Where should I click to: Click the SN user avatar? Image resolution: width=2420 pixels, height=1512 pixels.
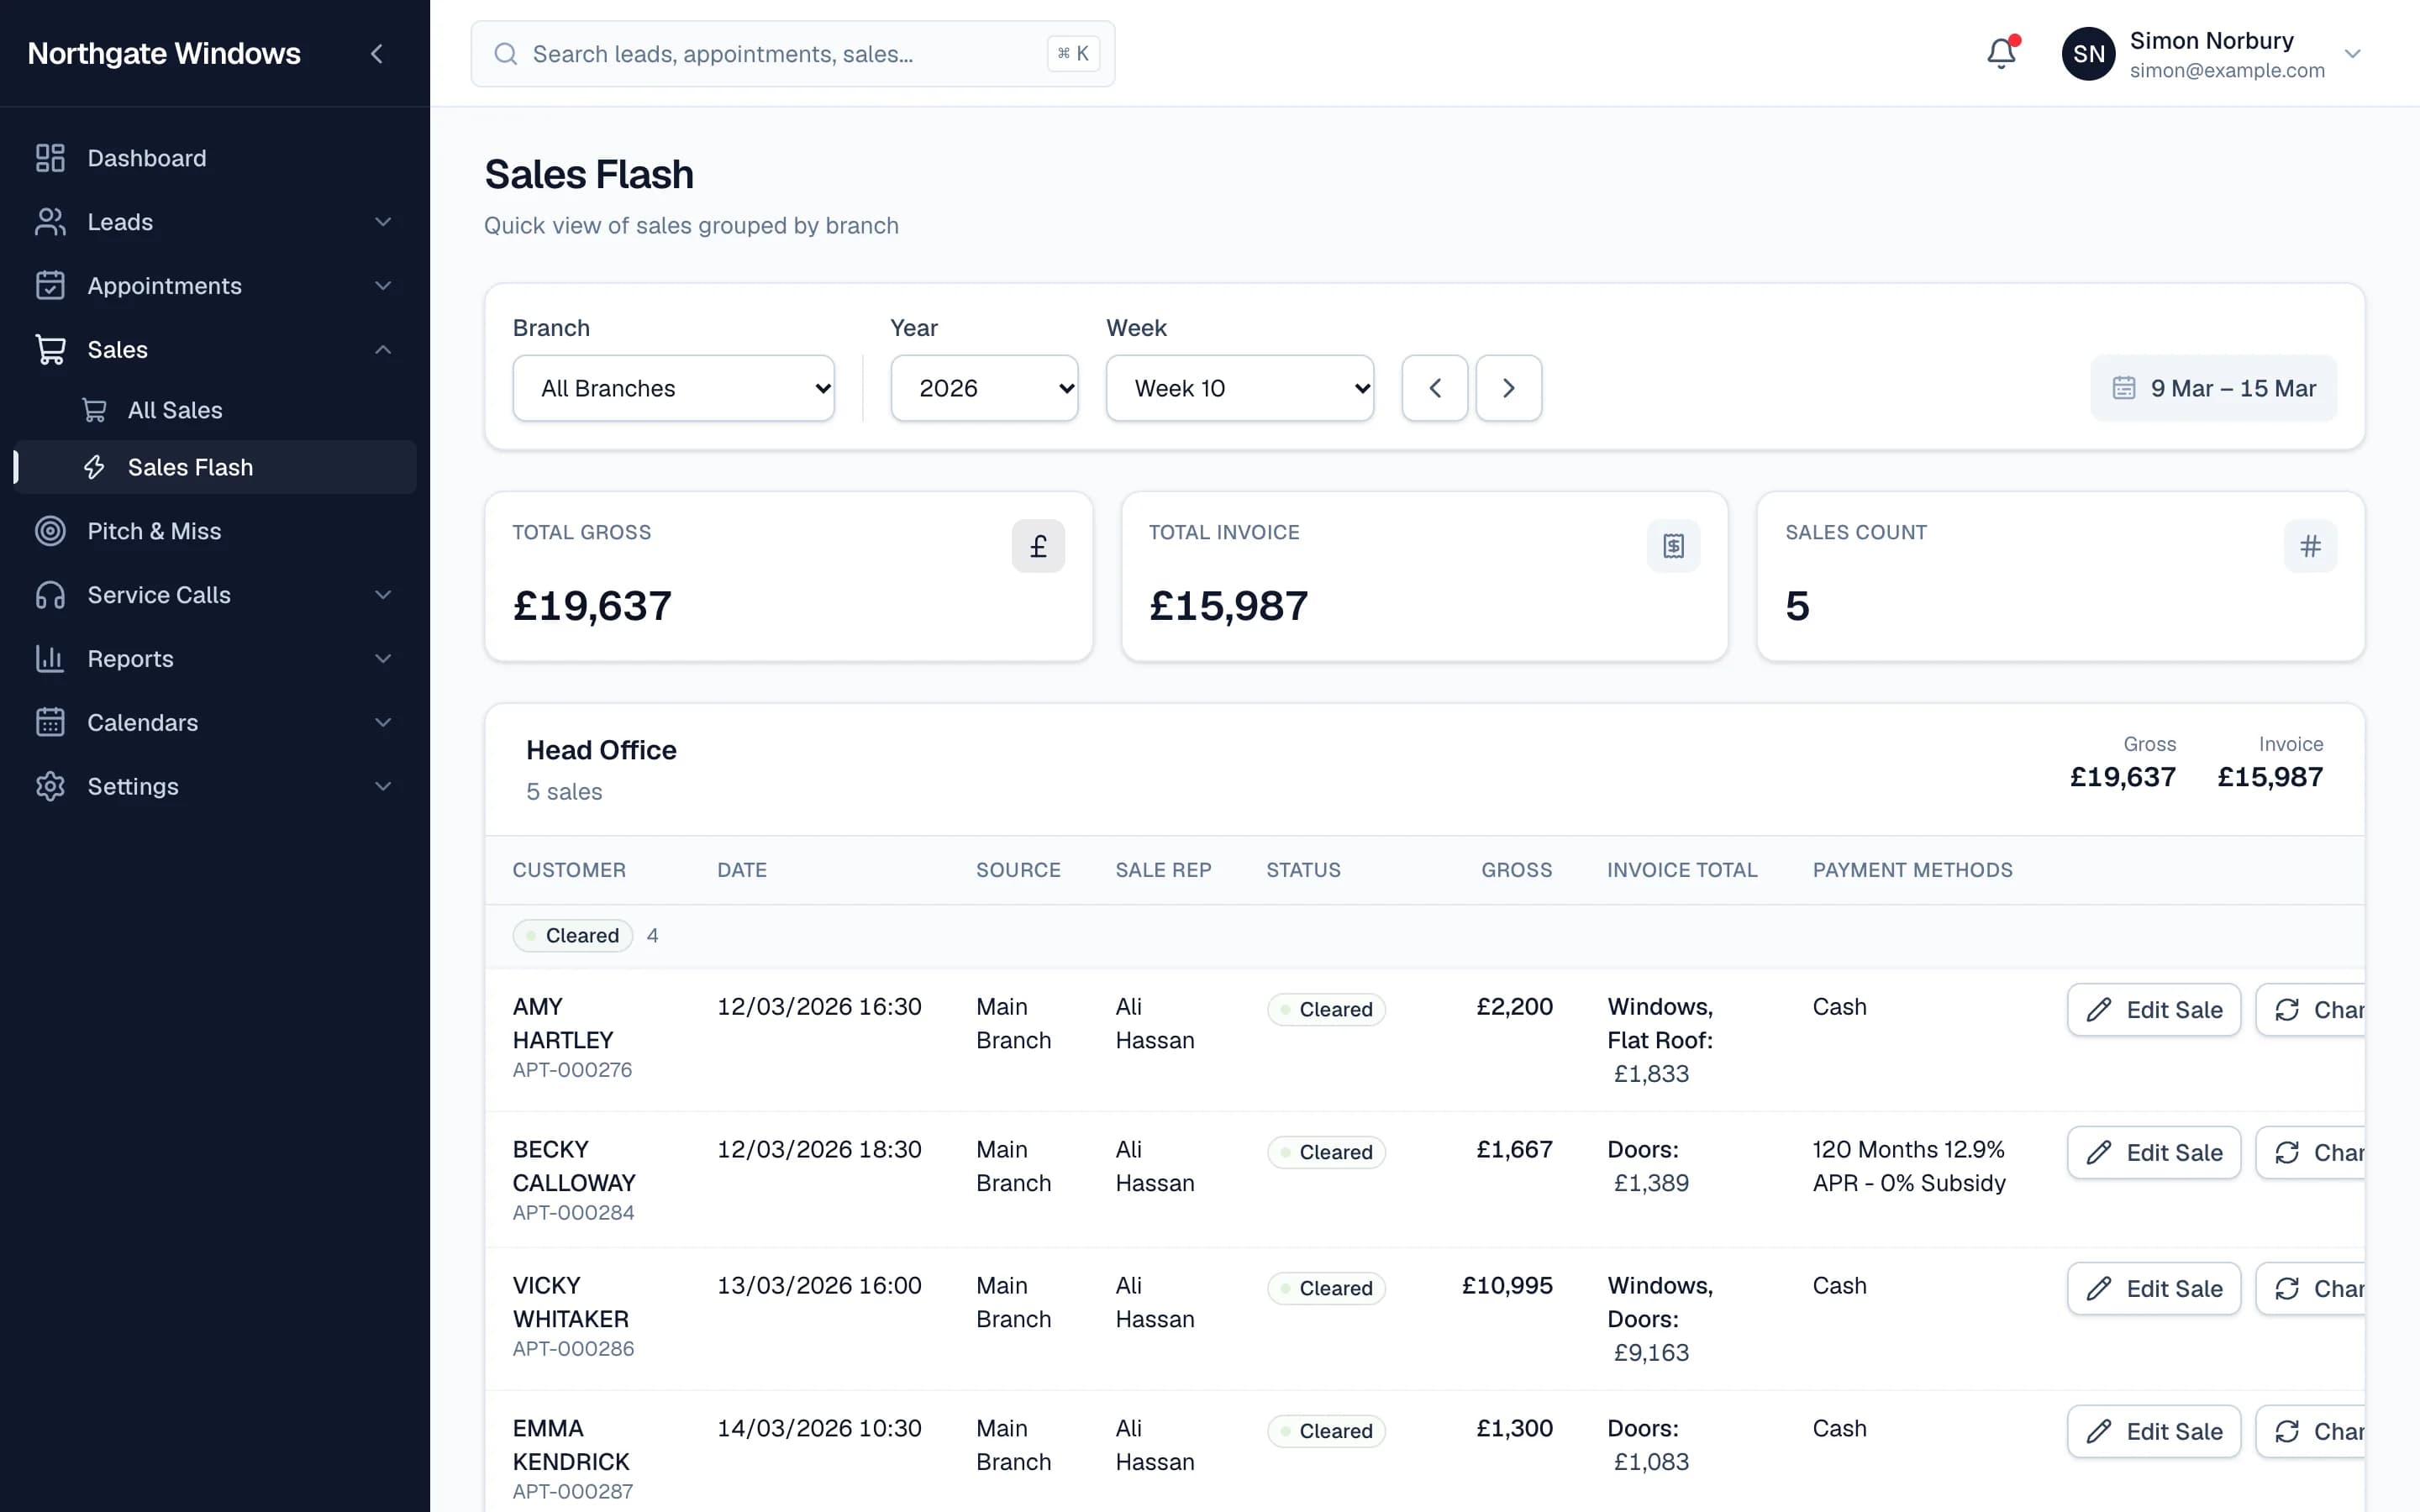click(x=2088, y=54)
